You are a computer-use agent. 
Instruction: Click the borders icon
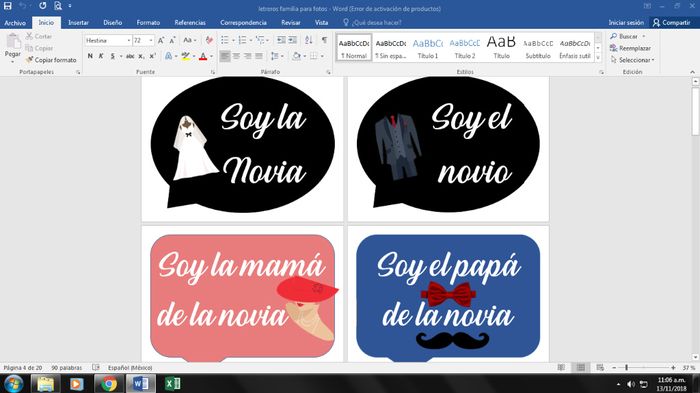click(x=314, y=56)
